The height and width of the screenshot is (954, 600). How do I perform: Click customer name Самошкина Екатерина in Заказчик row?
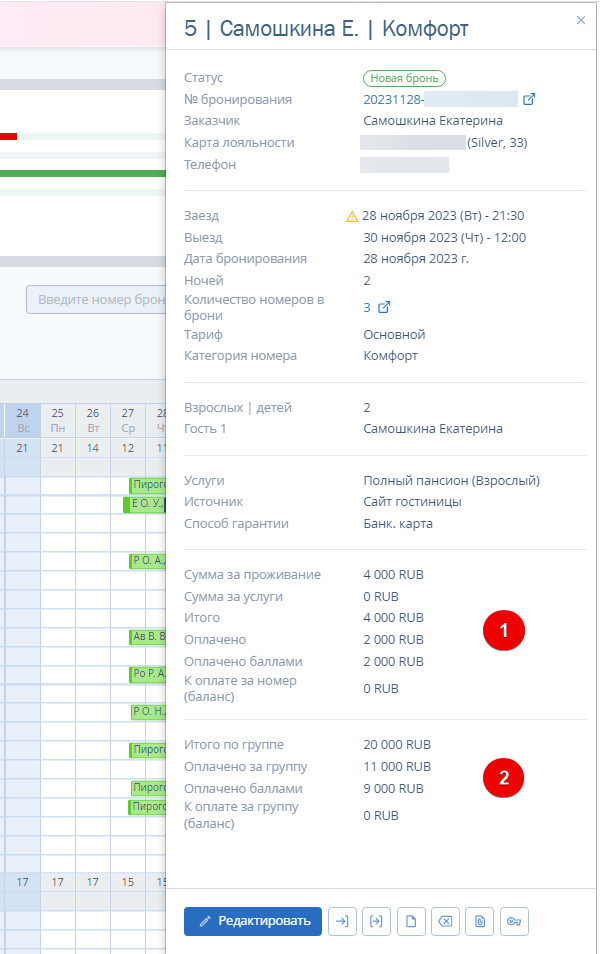click(433, 120)
